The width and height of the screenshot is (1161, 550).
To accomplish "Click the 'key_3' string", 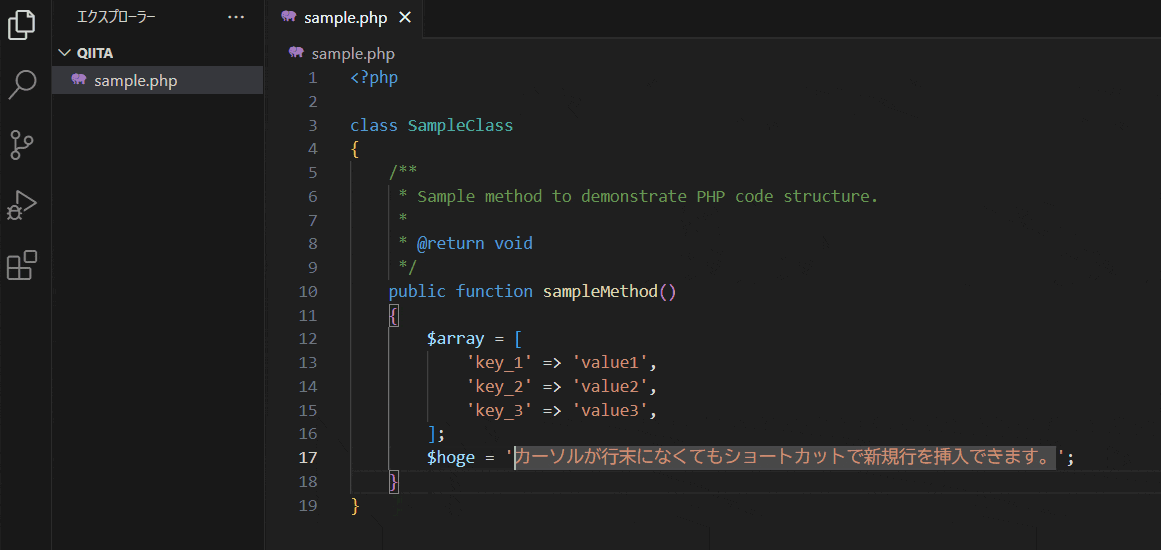I will pos(500,409).
